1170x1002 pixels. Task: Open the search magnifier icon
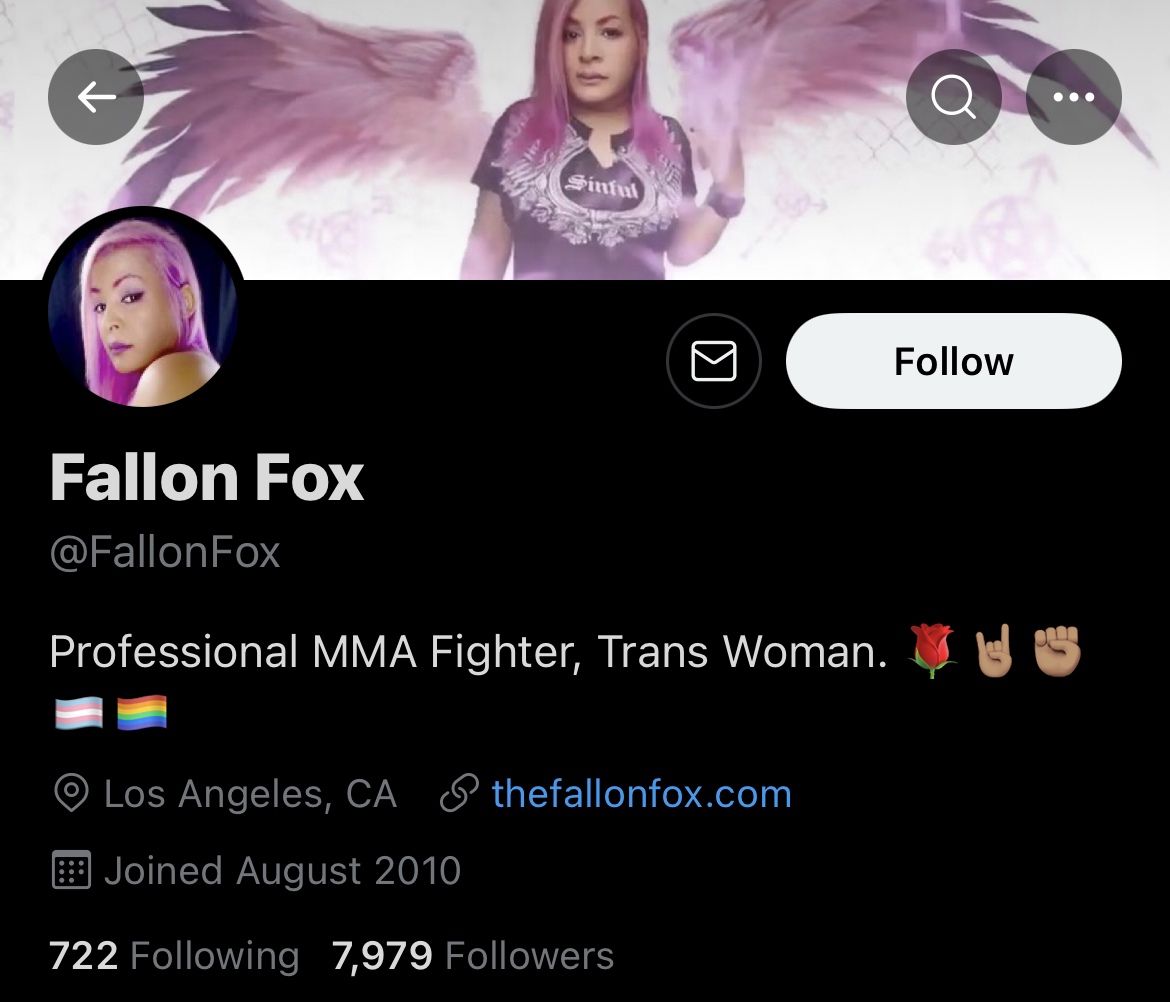point(954,97)
